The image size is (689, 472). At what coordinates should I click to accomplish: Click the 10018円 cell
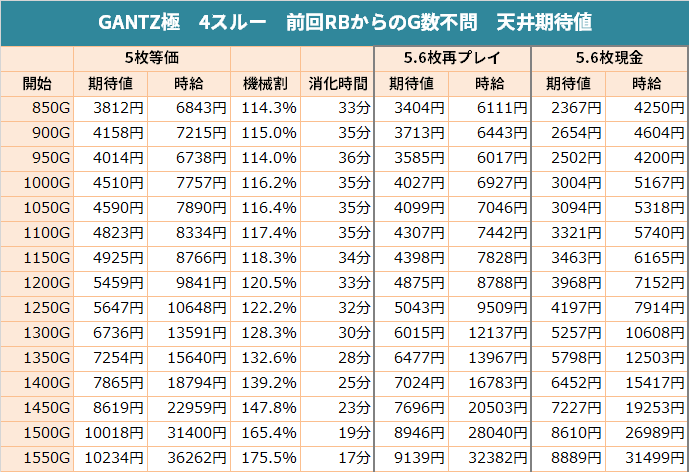(x=110, y=434)
